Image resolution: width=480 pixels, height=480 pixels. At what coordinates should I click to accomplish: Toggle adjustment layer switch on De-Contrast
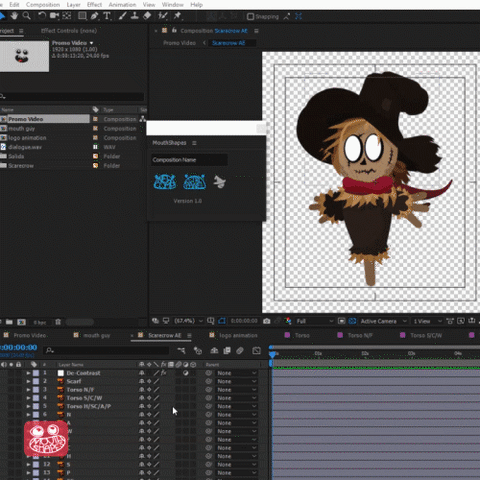[x=186, y=373]
